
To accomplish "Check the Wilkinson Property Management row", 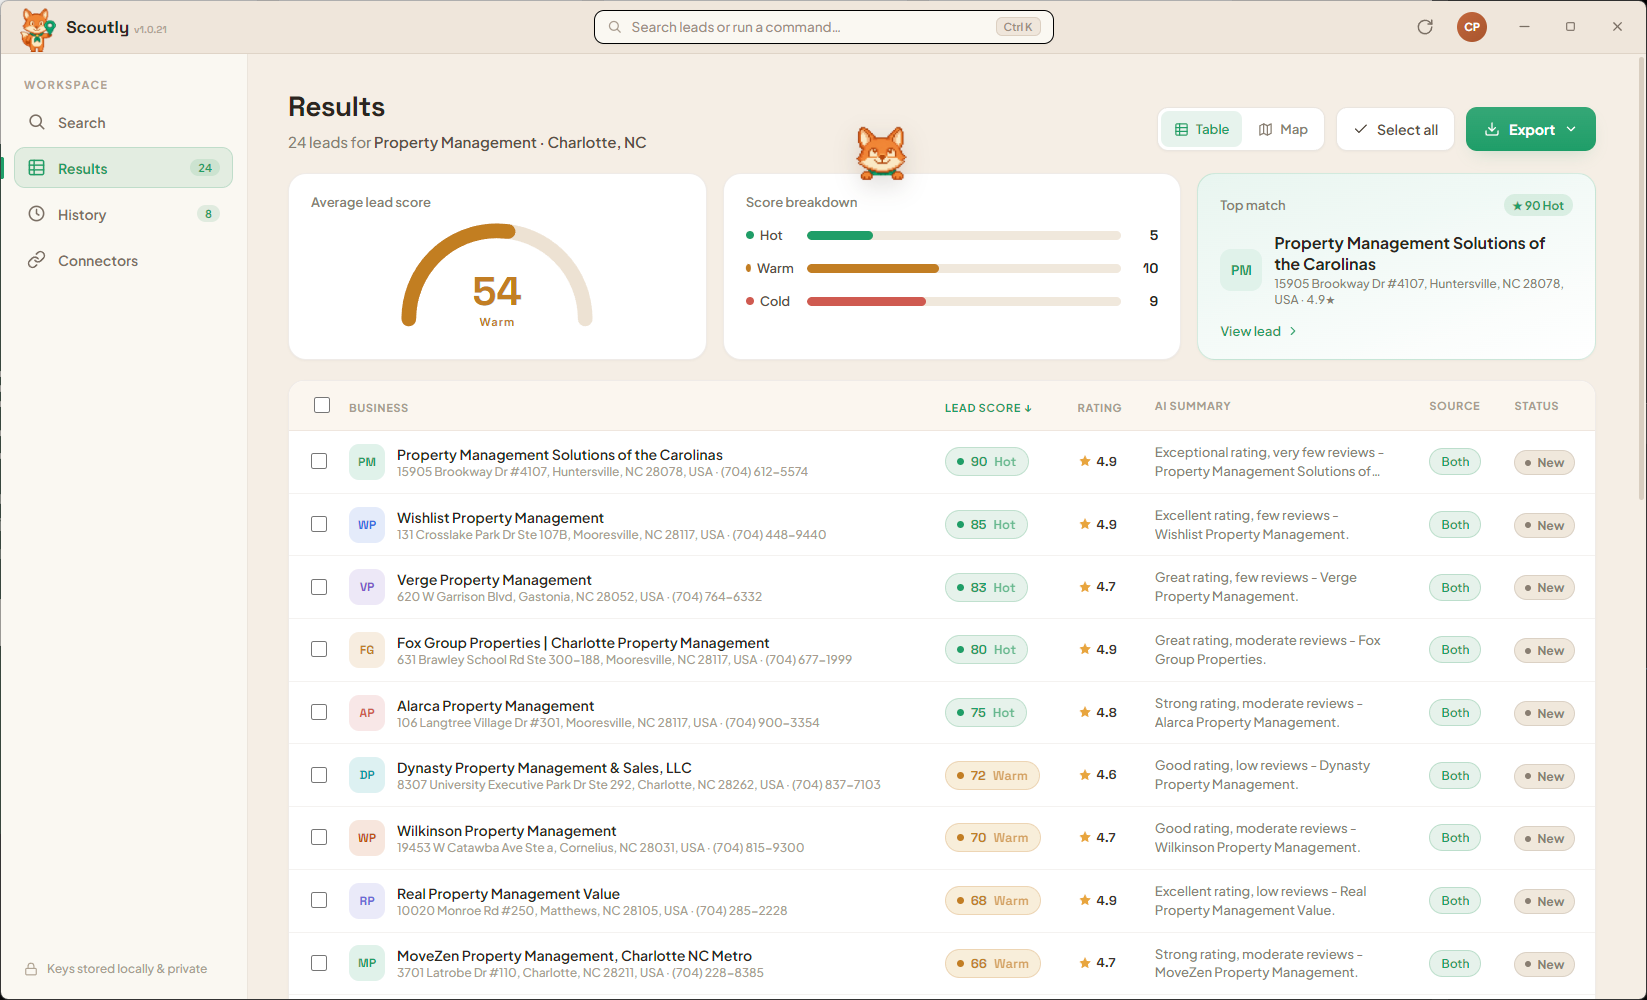I will point(319,837).
